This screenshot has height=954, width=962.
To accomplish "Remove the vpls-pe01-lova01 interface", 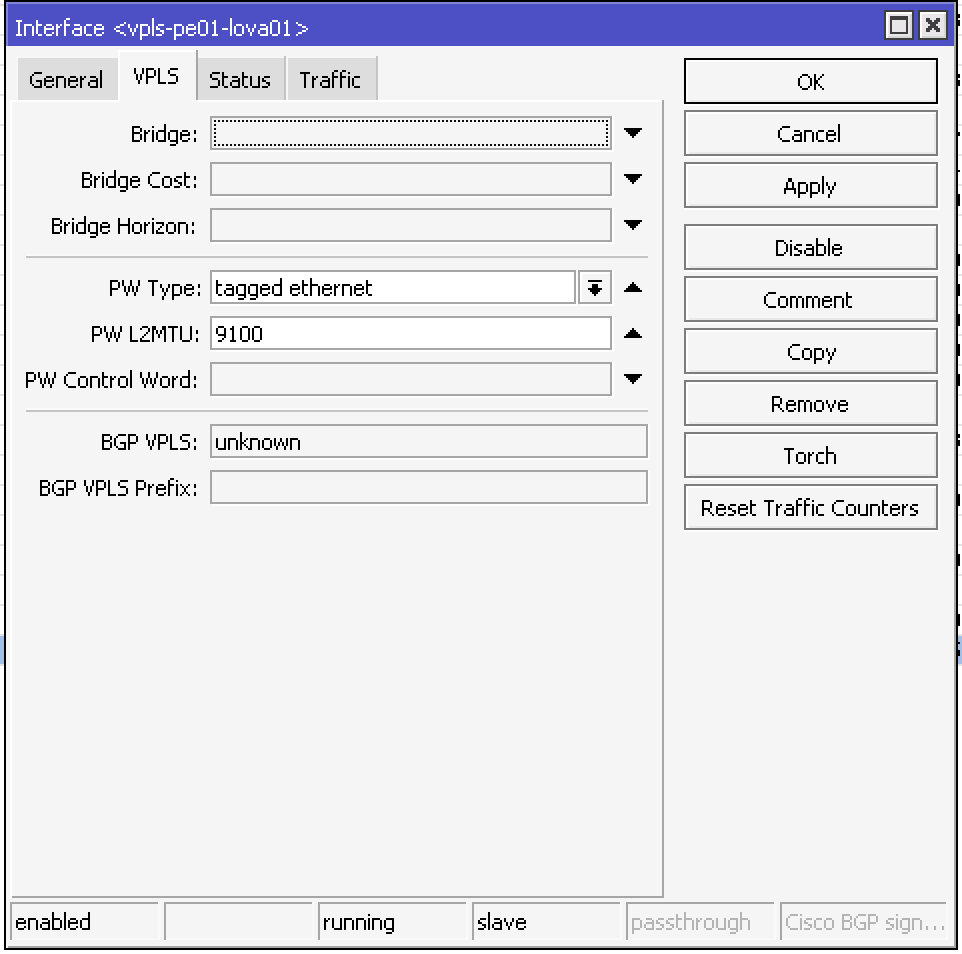I will click(x=810, y=404).
